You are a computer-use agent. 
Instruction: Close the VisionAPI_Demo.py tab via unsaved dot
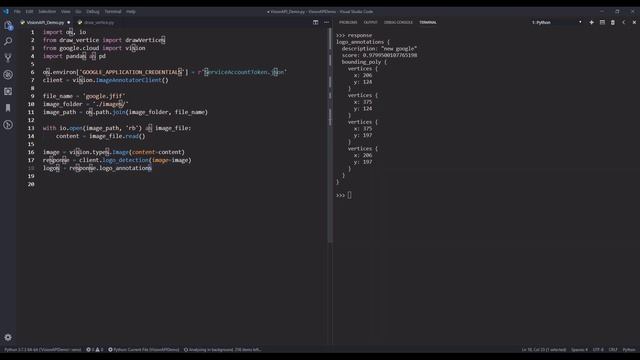69,22
